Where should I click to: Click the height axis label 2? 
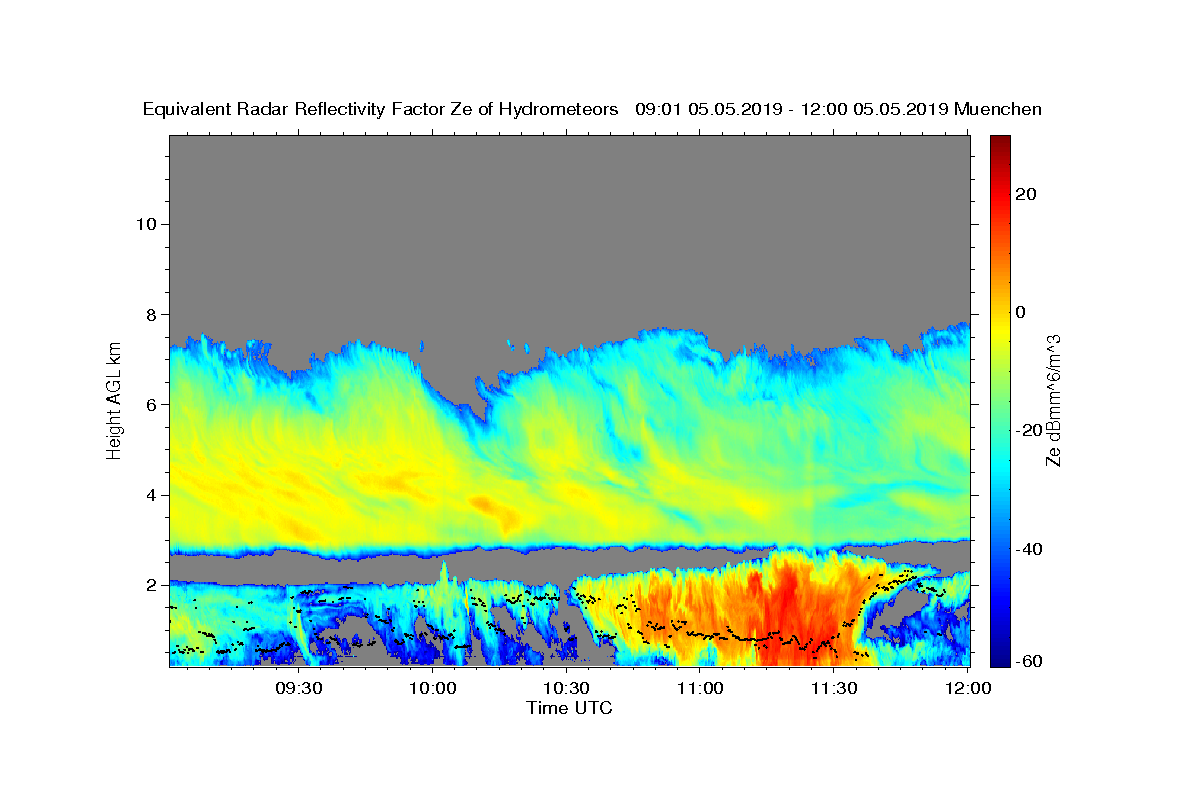click(151, 585)
